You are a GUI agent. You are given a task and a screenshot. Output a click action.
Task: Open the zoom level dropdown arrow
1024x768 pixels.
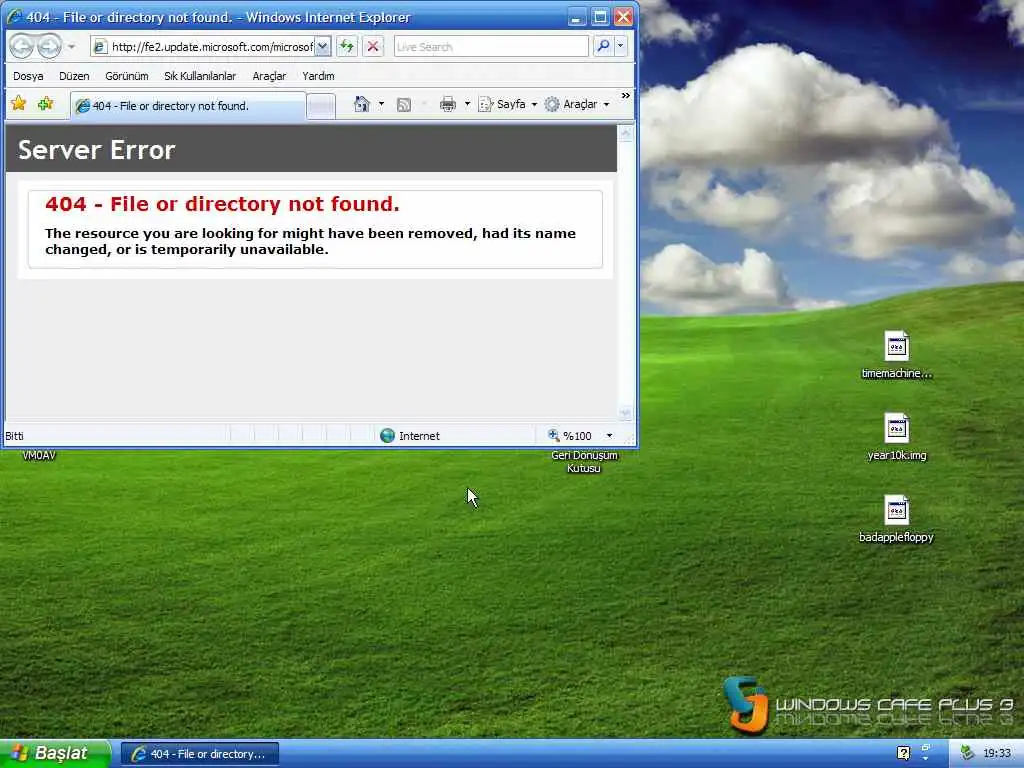[x=609, y=436]
